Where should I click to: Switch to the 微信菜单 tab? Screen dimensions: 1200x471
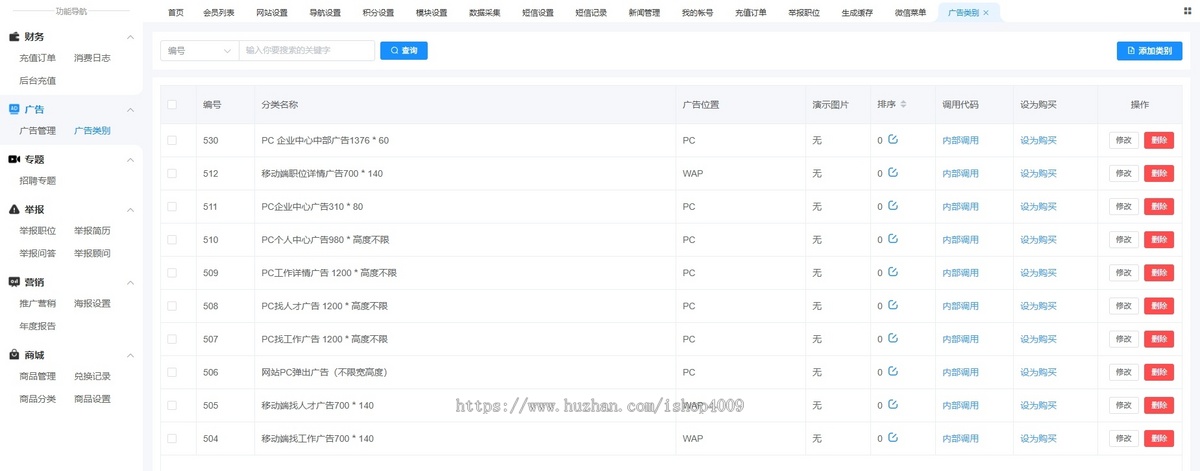(x=910, y=13)
